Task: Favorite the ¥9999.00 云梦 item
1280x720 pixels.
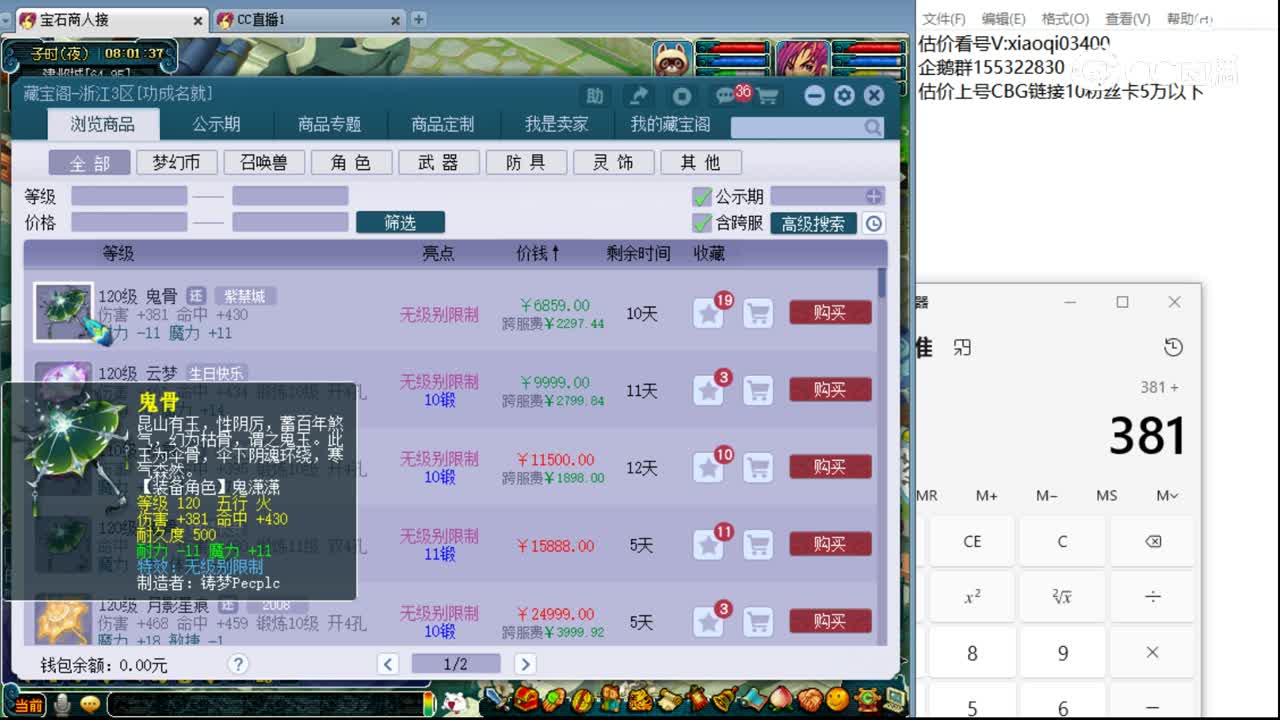Action: 709,390
